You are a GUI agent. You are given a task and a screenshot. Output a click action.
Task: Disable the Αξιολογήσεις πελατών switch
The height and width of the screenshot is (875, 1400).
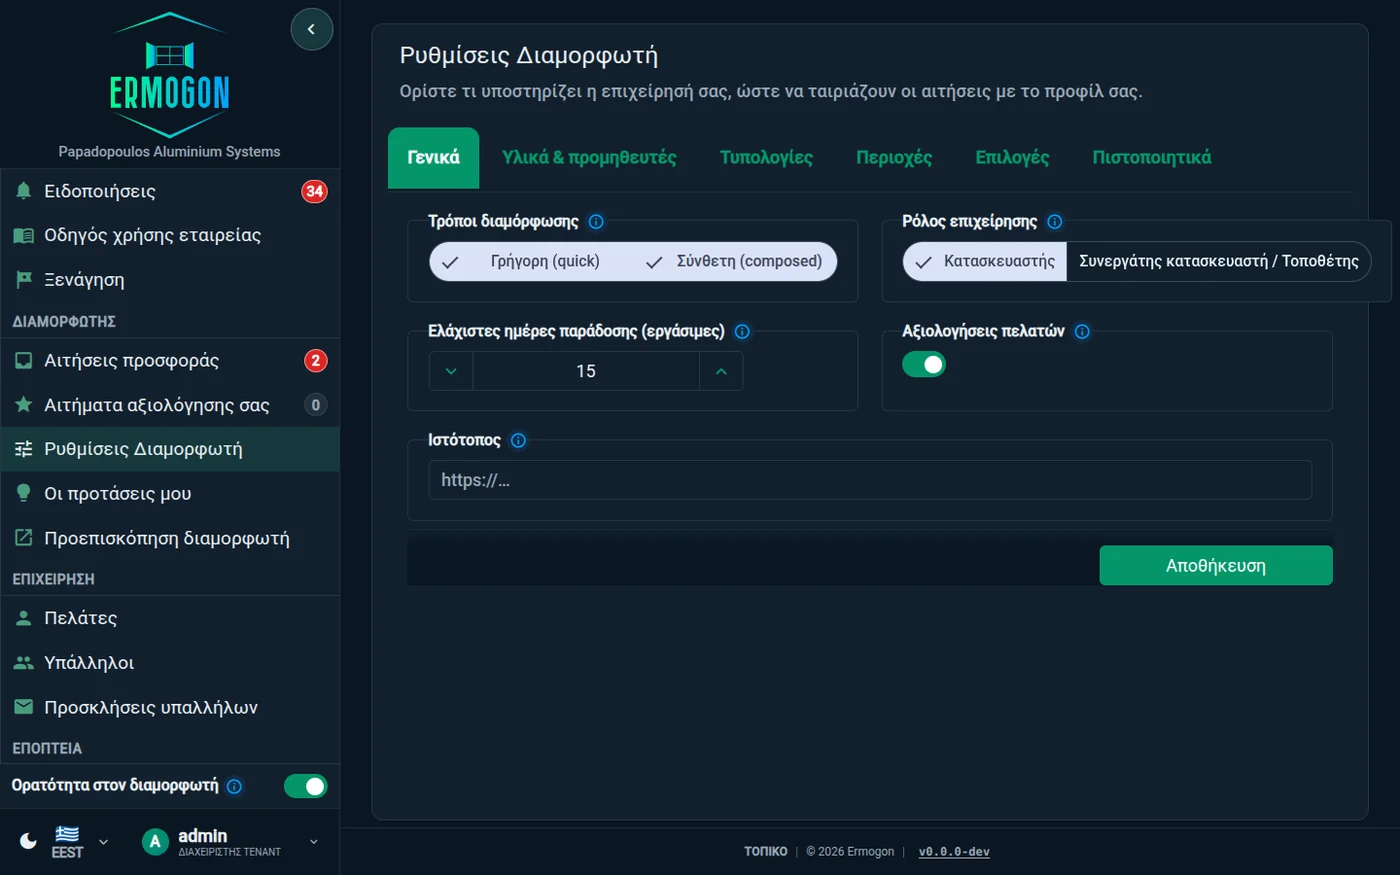click(924, 365)
